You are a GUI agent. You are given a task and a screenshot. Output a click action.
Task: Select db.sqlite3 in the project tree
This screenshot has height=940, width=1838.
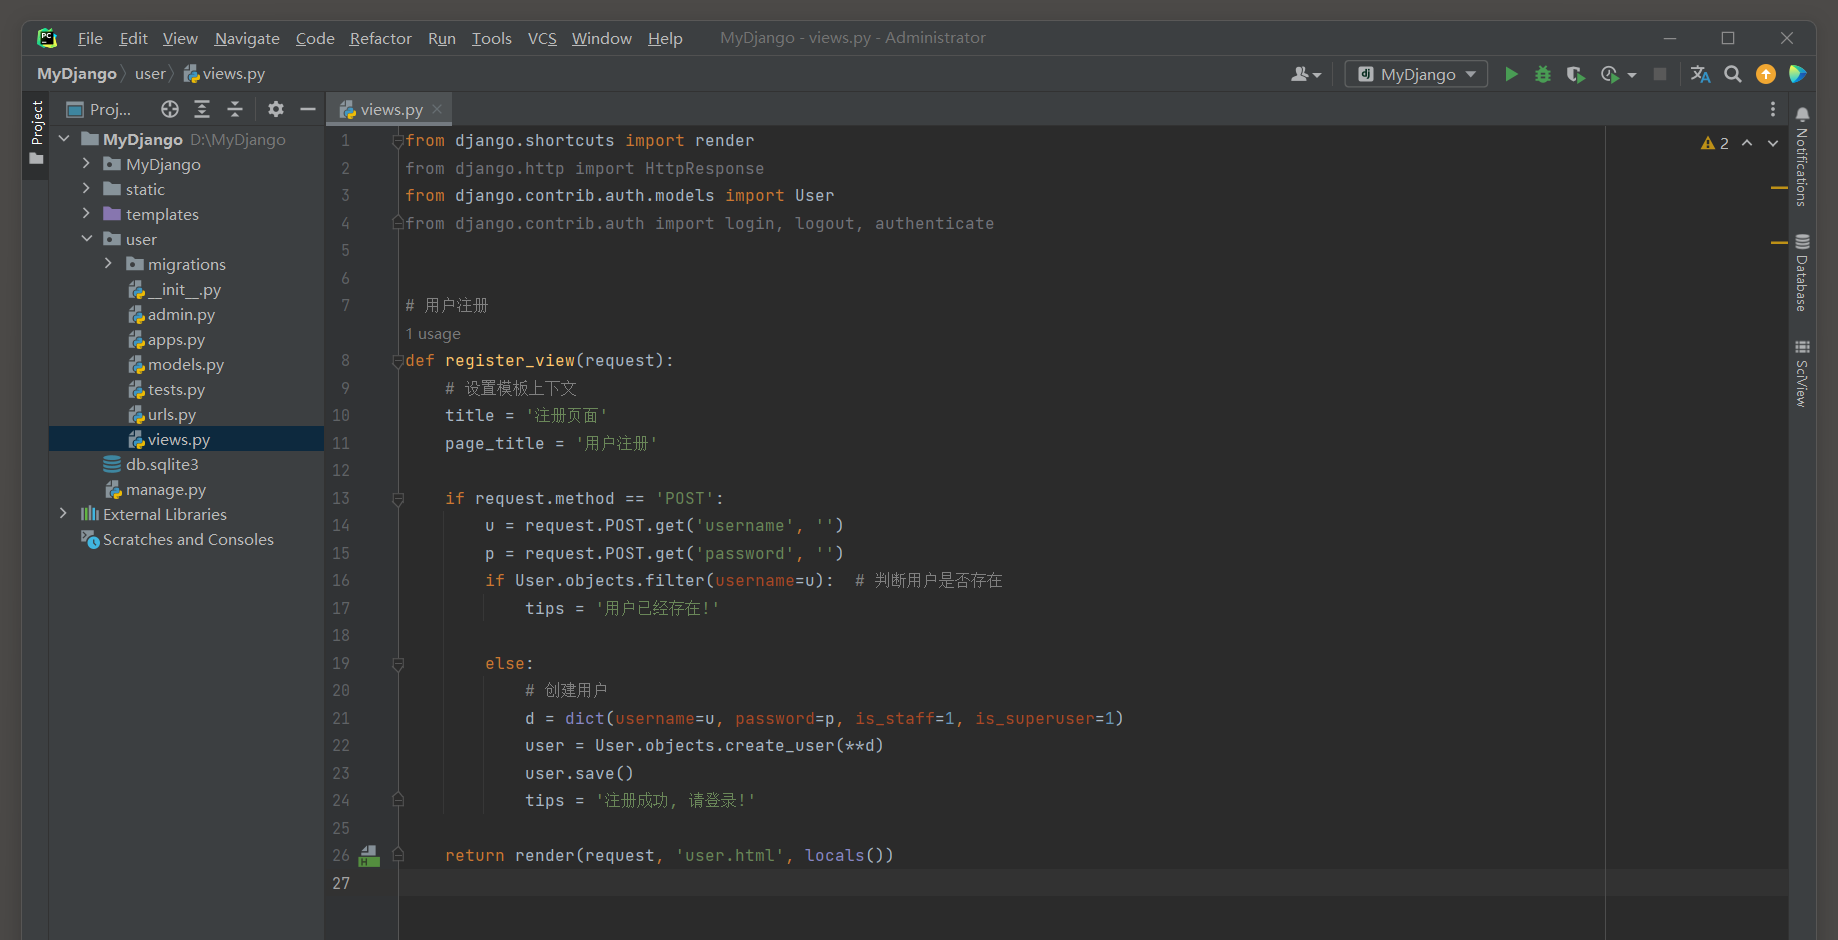click(151, 464)
